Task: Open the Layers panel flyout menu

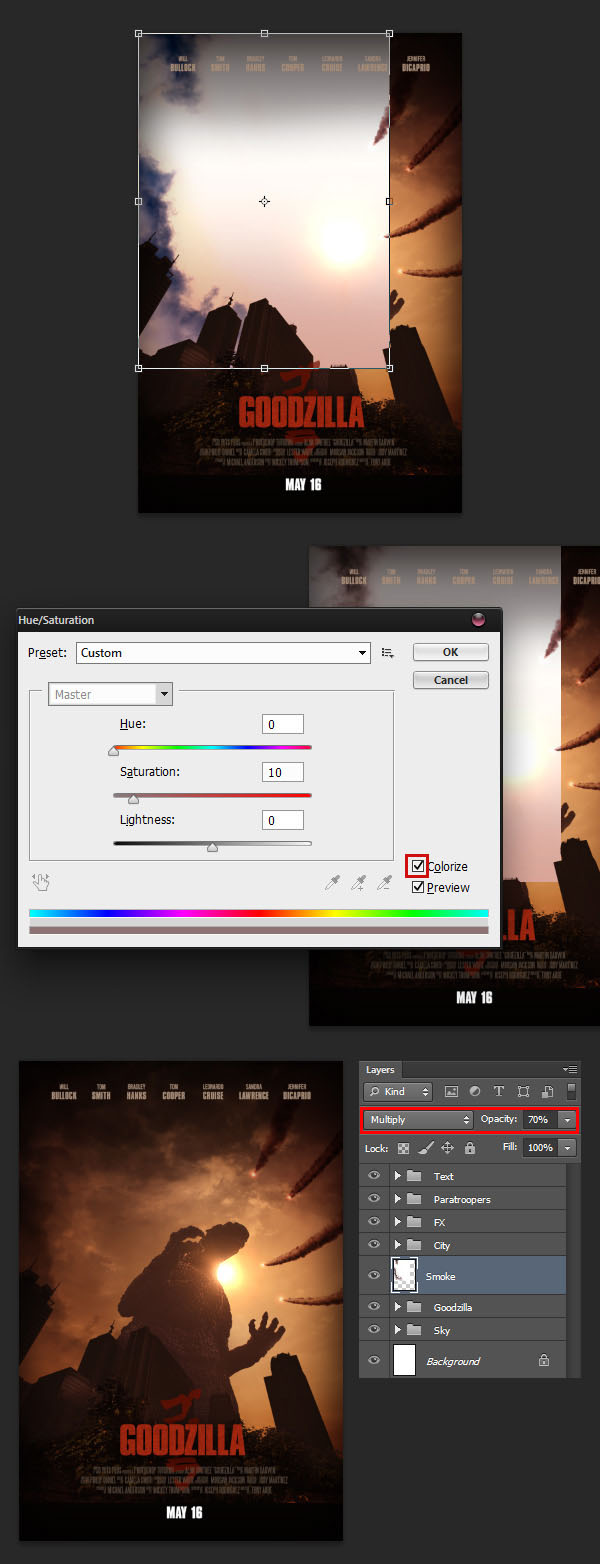Action: click(571, 1070)
